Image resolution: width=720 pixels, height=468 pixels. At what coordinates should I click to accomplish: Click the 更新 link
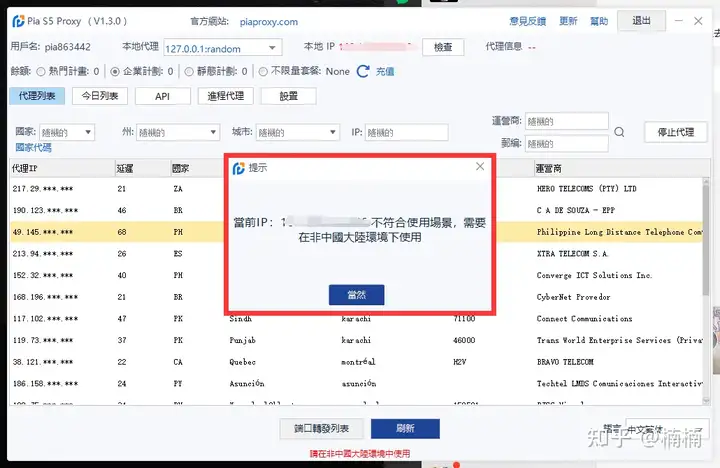pyautogui.click(x=568, y=21)
